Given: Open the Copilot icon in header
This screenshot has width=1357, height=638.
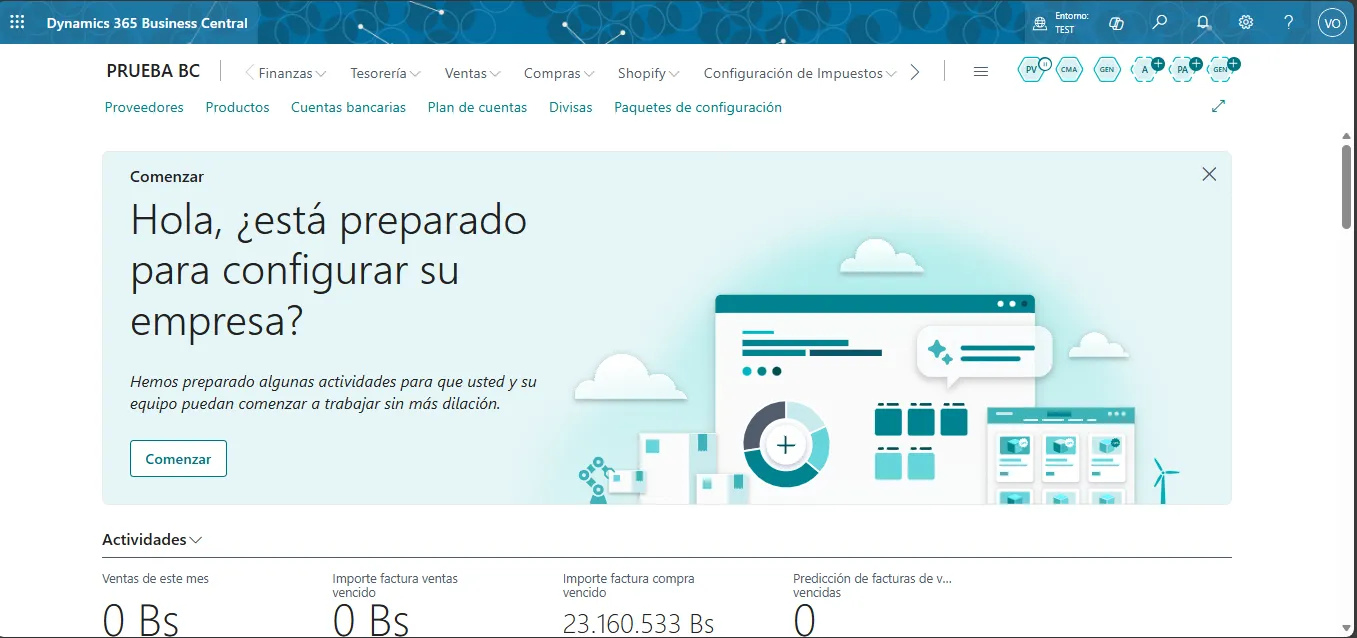Looking at the screenshot, I should tap(1117, 22).
